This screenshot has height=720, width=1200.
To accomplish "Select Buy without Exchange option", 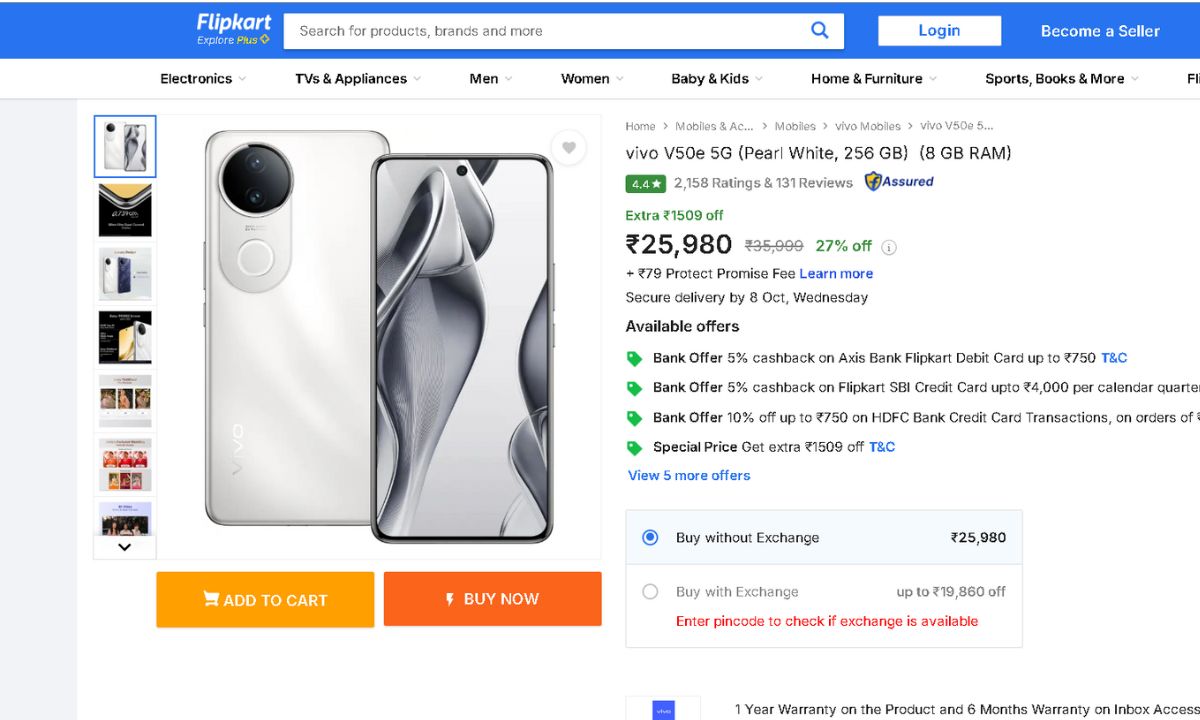I will click(x=650, y=538).
